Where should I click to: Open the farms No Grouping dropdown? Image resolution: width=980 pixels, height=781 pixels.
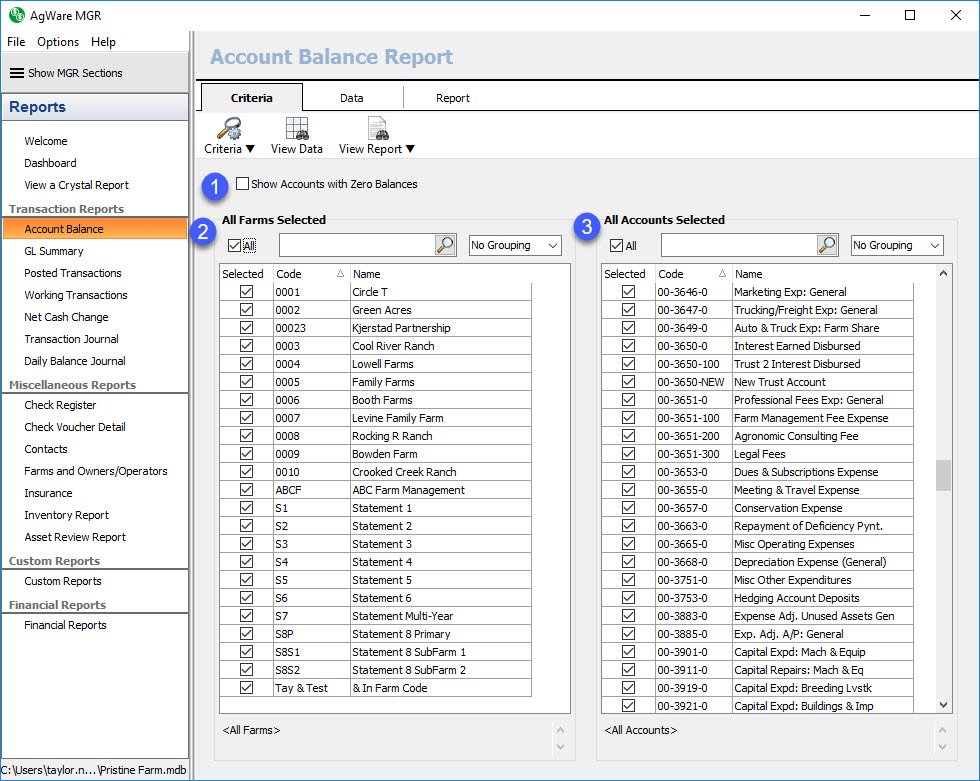(x=515, y=245)
